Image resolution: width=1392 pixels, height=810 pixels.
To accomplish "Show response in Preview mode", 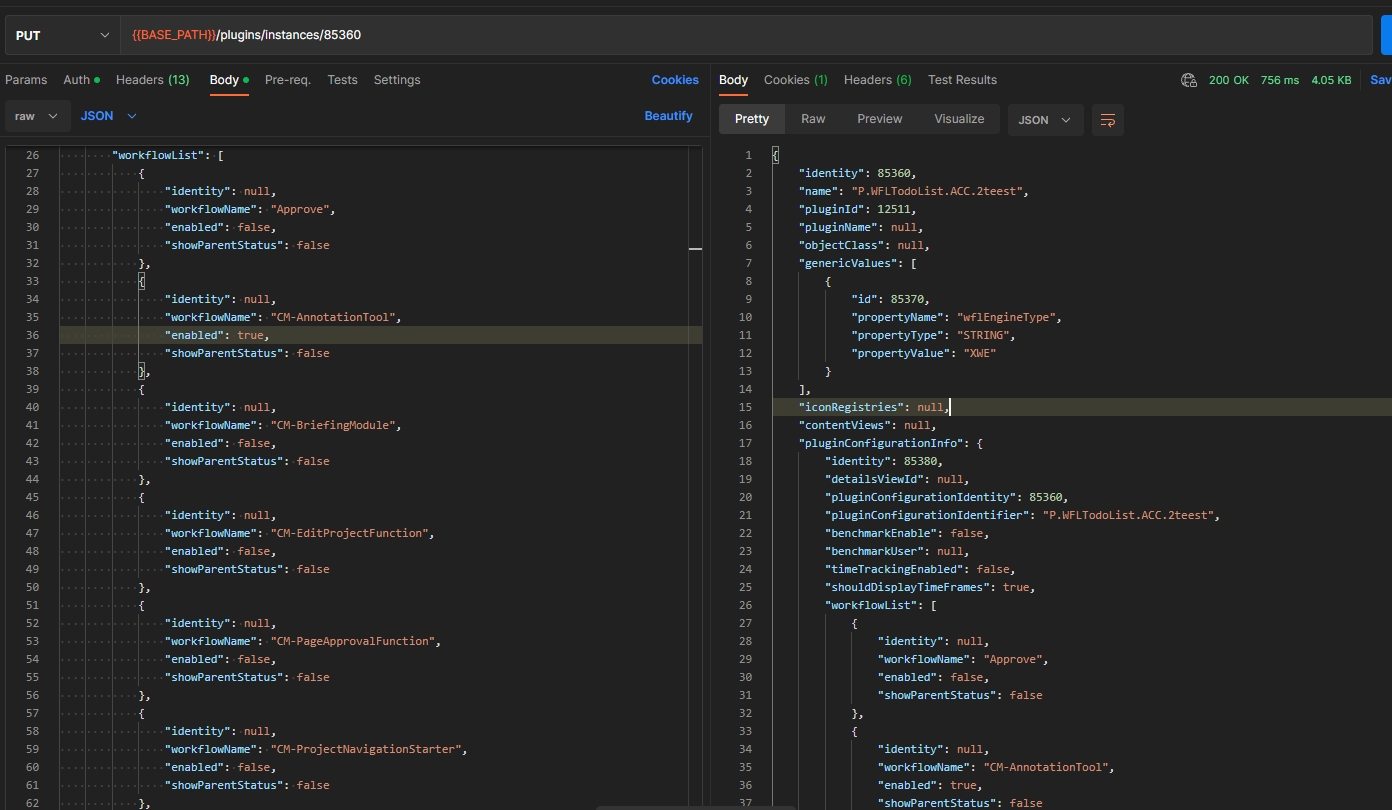I will pyautogui.click(x=879, y=119).
